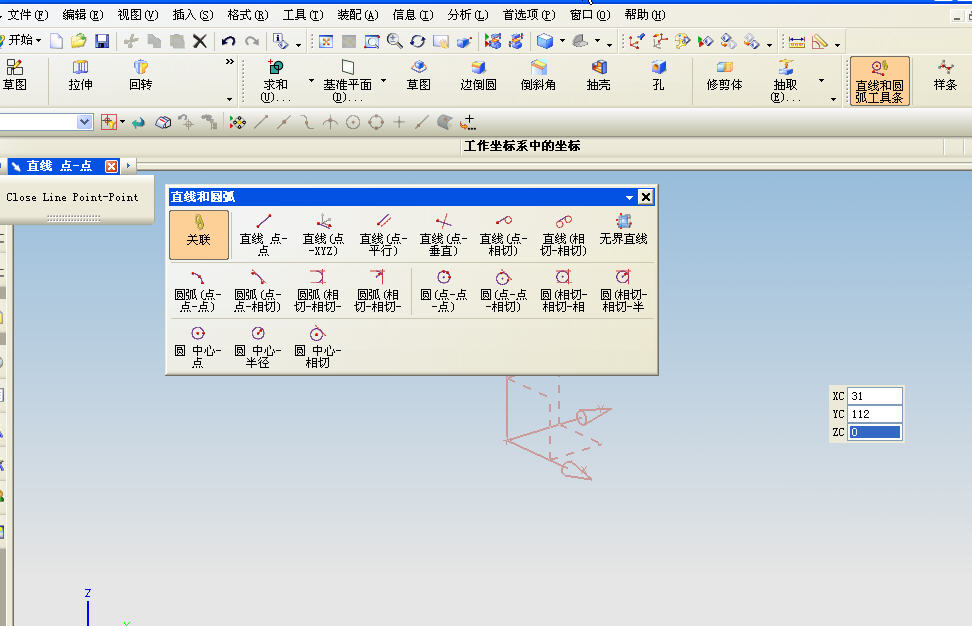Click the 拉伸 extrude button

(x=81, y=75)
